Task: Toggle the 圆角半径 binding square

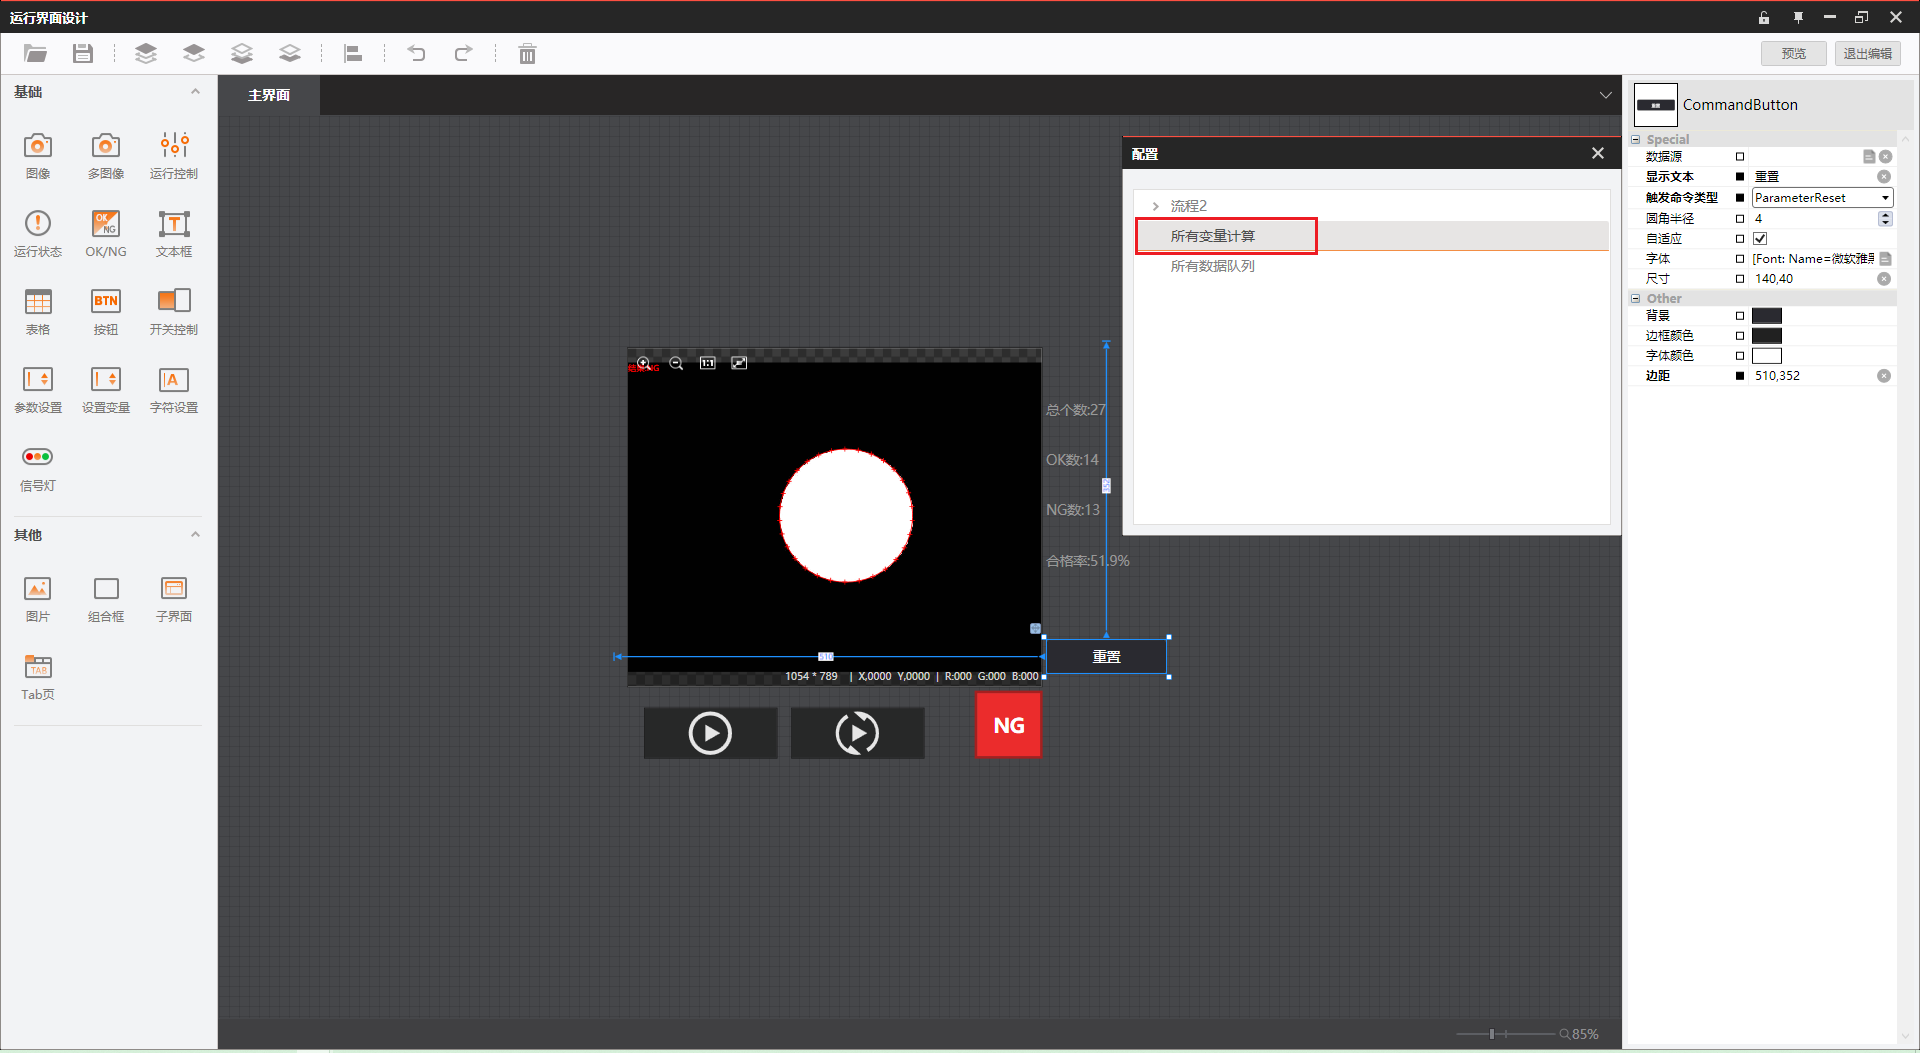Action: click(x=1740, y=219)
